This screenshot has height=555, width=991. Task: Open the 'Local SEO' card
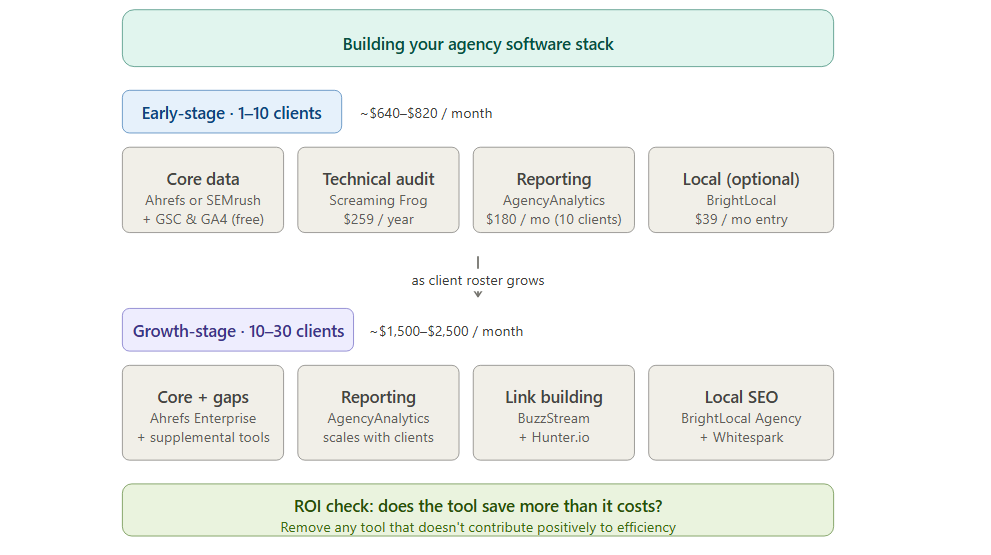point(741,413)
